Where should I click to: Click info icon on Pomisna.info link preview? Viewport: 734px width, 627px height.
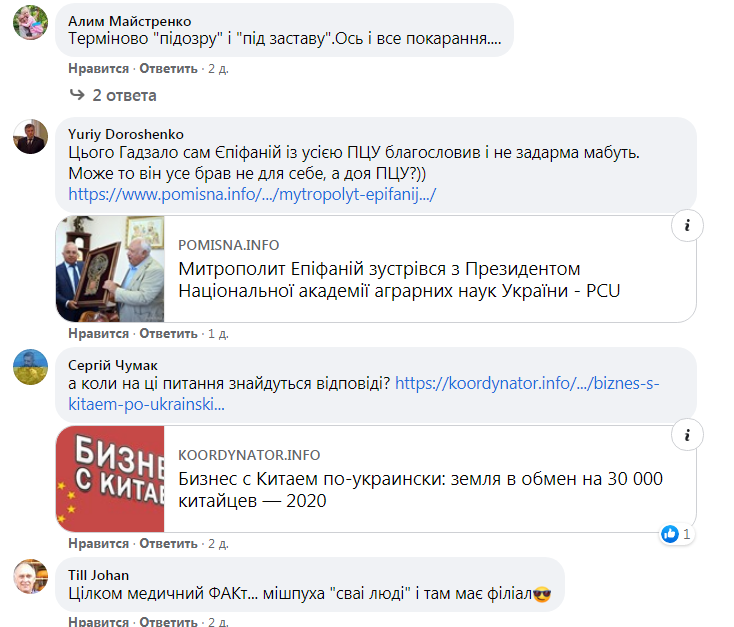point(687,227)
